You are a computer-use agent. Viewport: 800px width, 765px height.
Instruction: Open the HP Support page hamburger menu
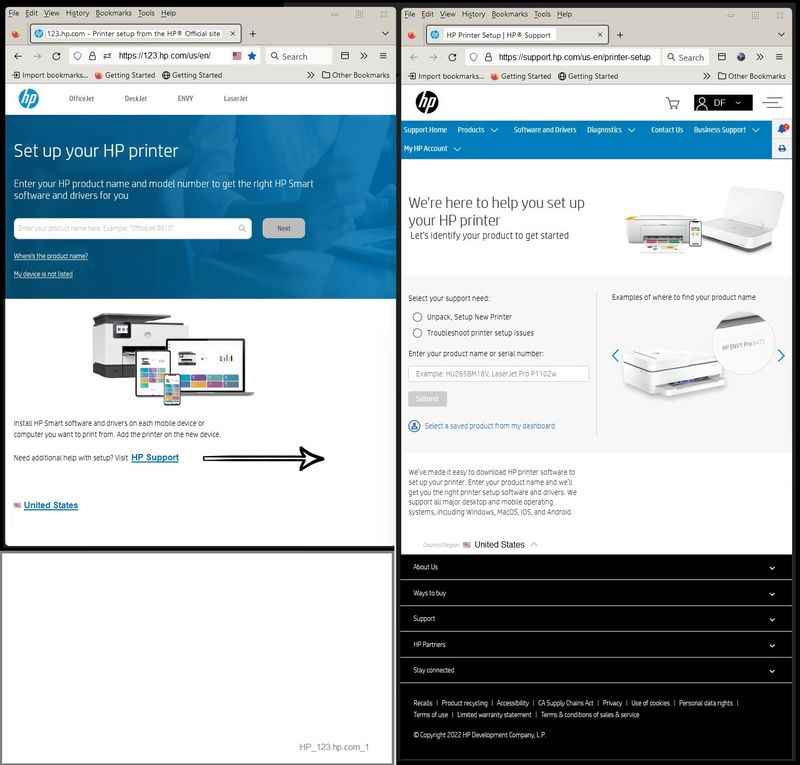tap(772, 103)
